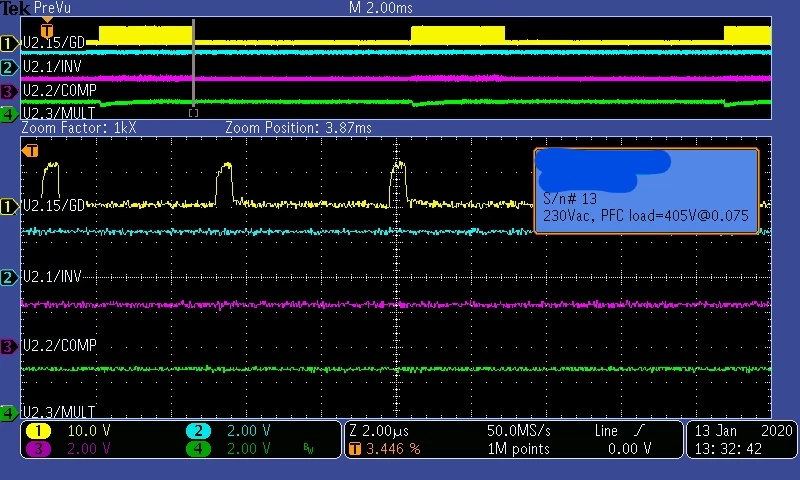The width and height of the screenshot is (800, 480).
Task: Click the zoom box bracket marker in overview
Action: (x=193, y=113)
